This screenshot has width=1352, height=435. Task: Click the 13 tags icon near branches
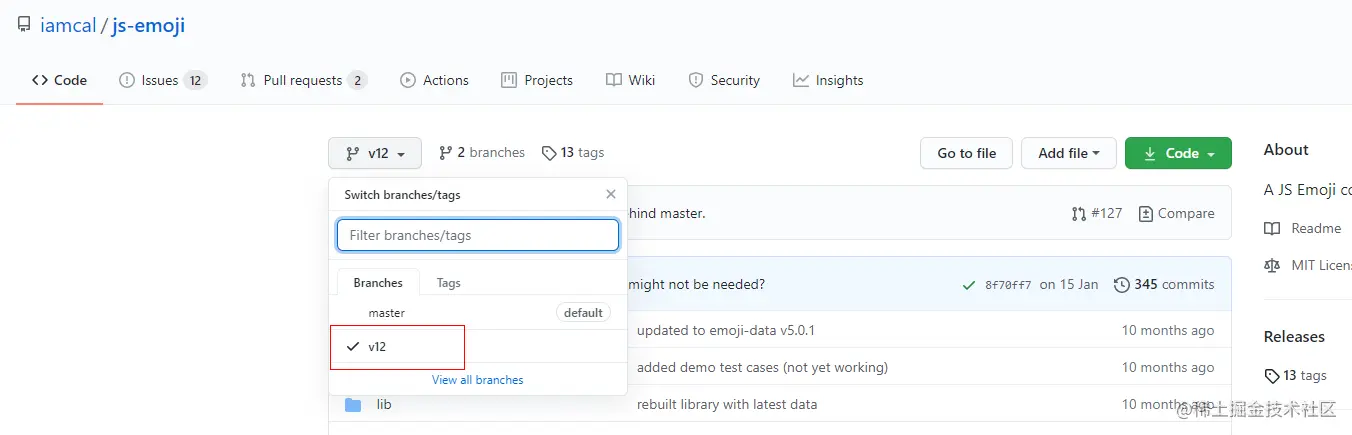pos(549,153)
